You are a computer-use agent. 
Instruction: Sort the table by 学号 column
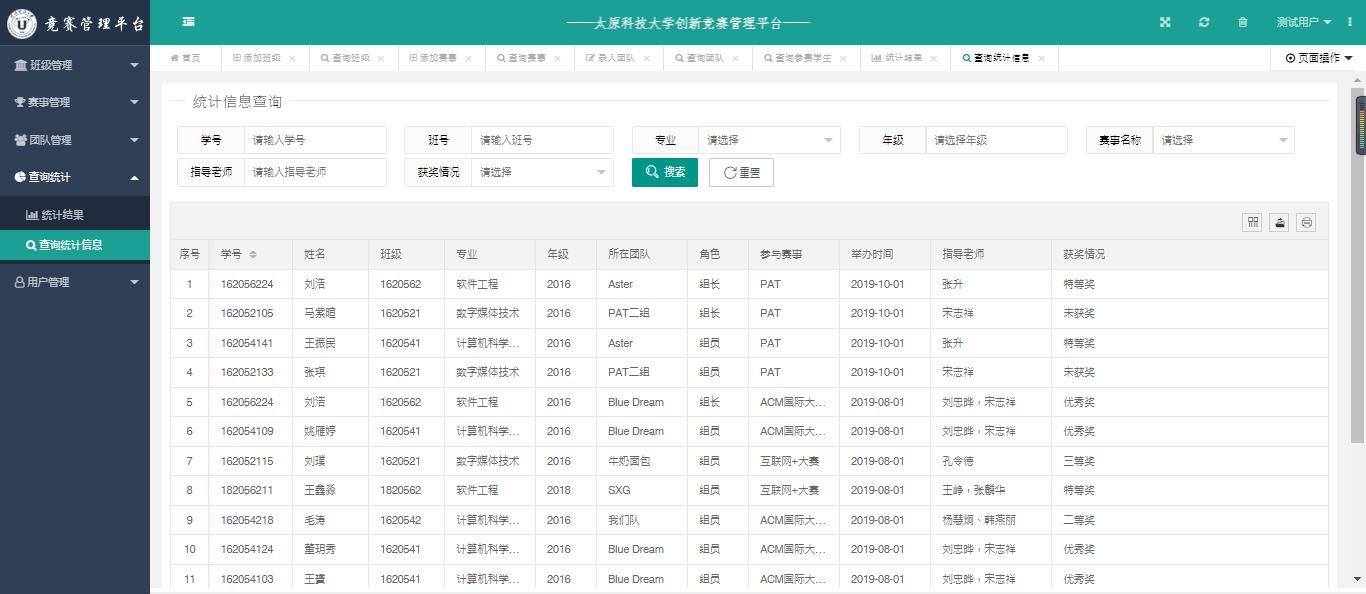point(253,255)
